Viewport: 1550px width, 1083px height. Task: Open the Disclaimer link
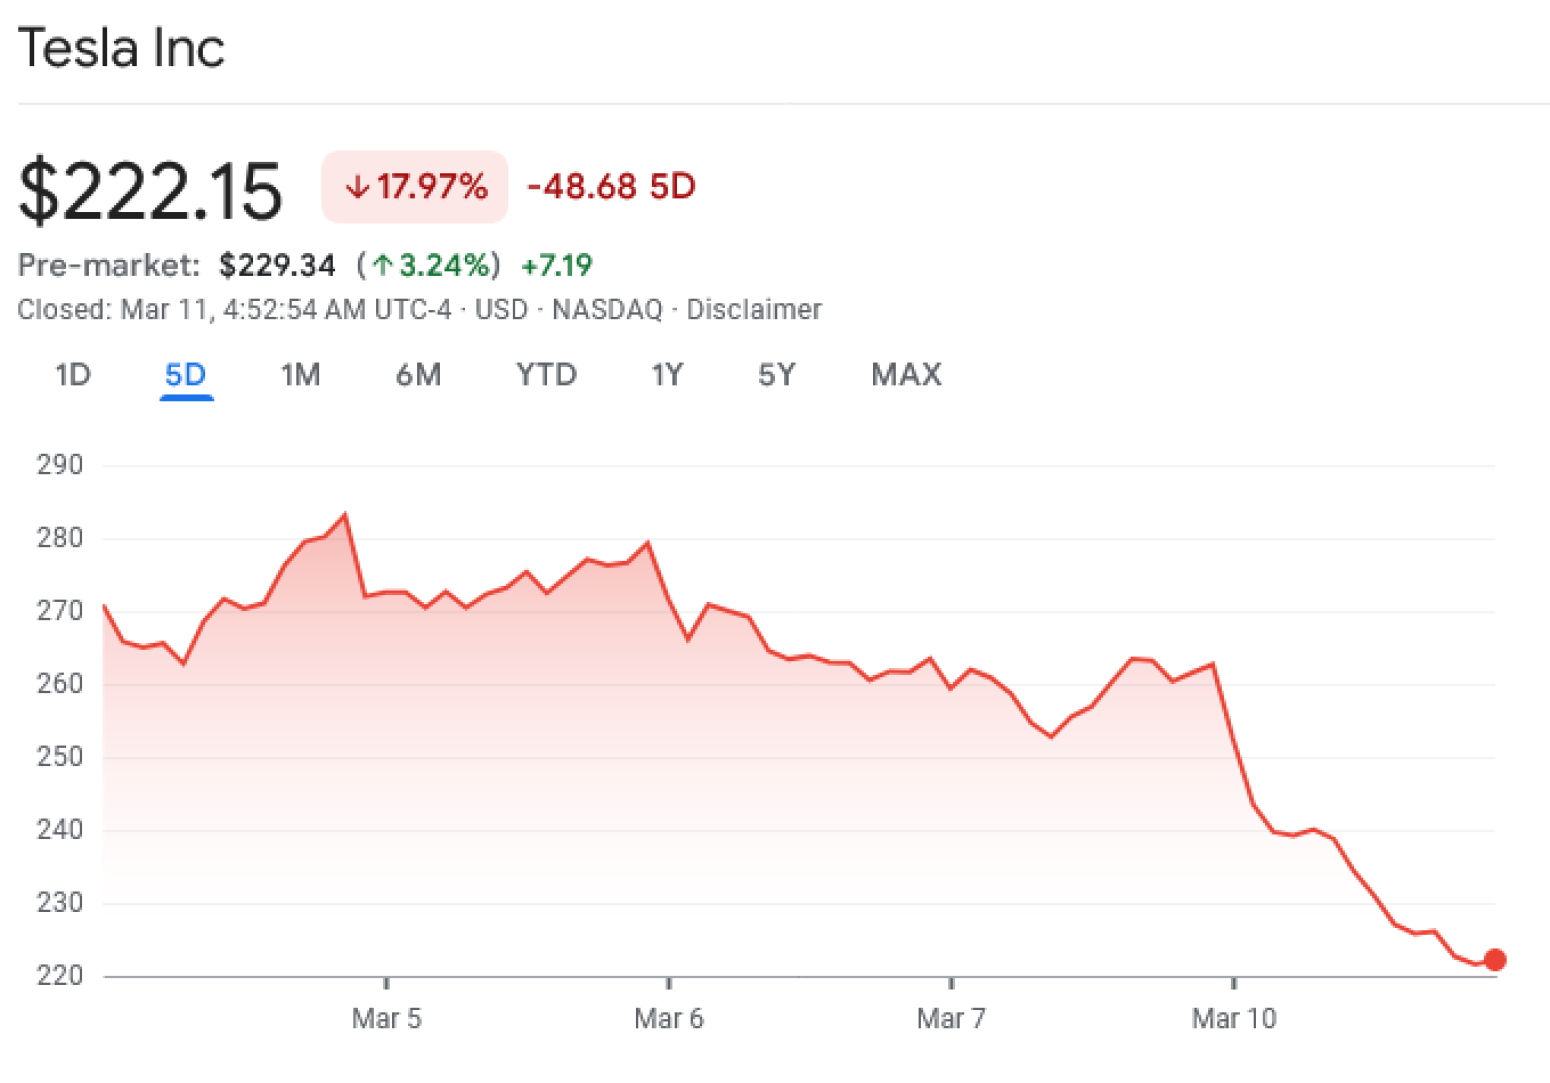(x=753, y=310)
